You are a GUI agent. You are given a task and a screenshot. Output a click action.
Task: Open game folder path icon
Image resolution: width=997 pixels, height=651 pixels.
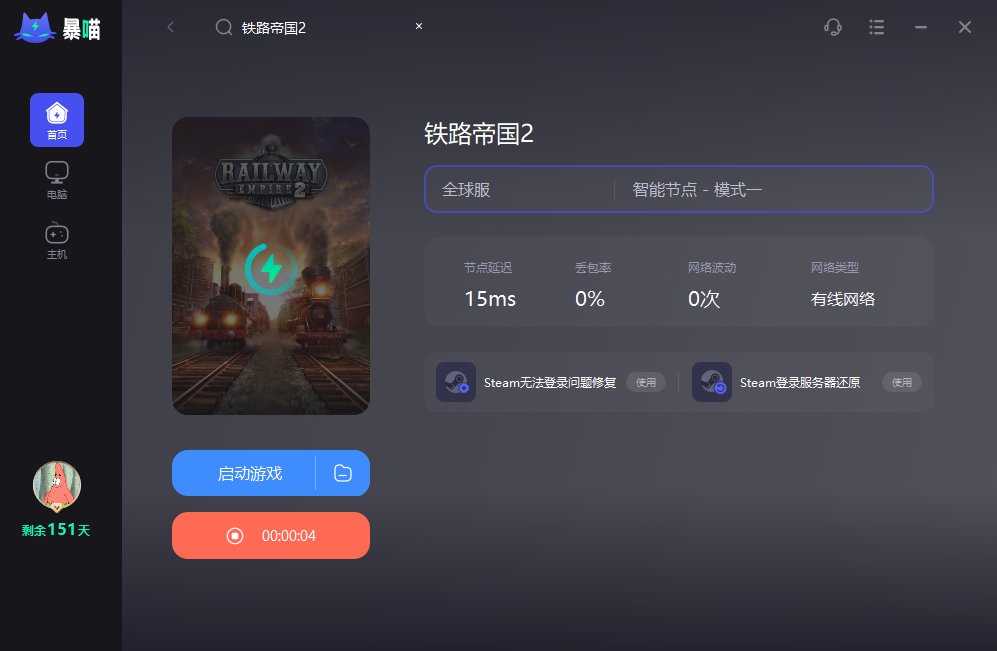(x=343, y=473)
